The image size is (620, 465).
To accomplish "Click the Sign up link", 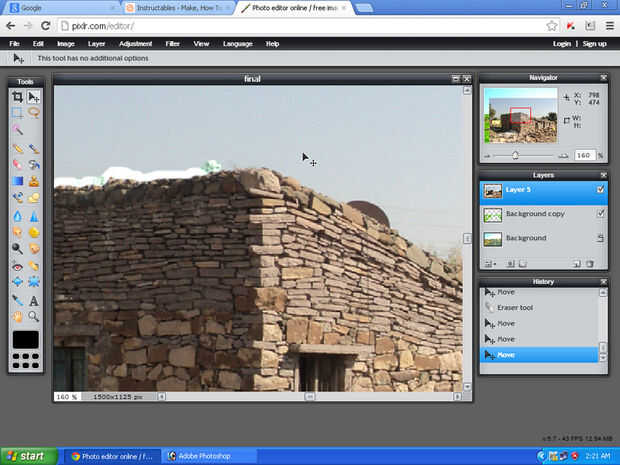I will [594, 43].
